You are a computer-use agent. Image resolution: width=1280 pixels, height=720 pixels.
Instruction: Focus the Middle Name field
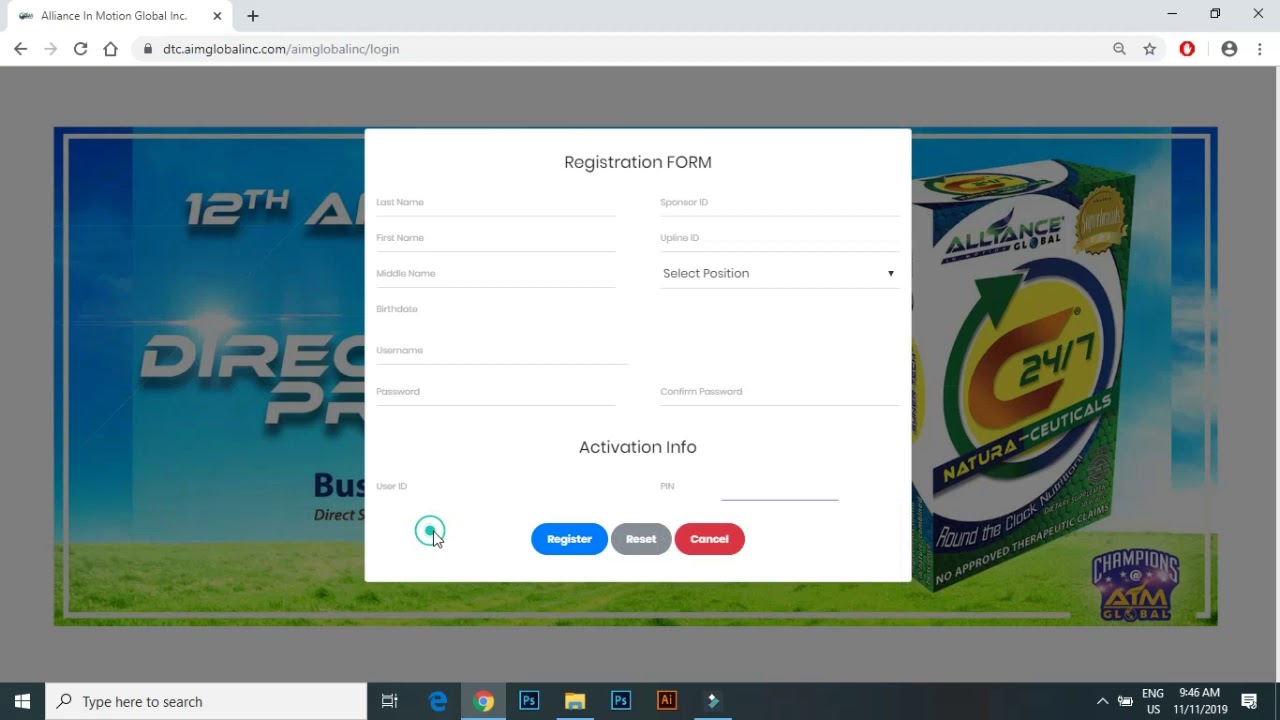[495, 275]
